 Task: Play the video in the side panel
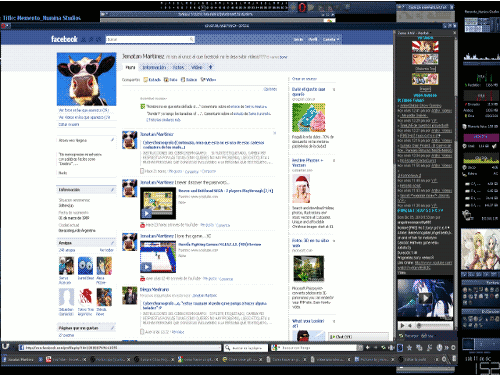(425, 298)
